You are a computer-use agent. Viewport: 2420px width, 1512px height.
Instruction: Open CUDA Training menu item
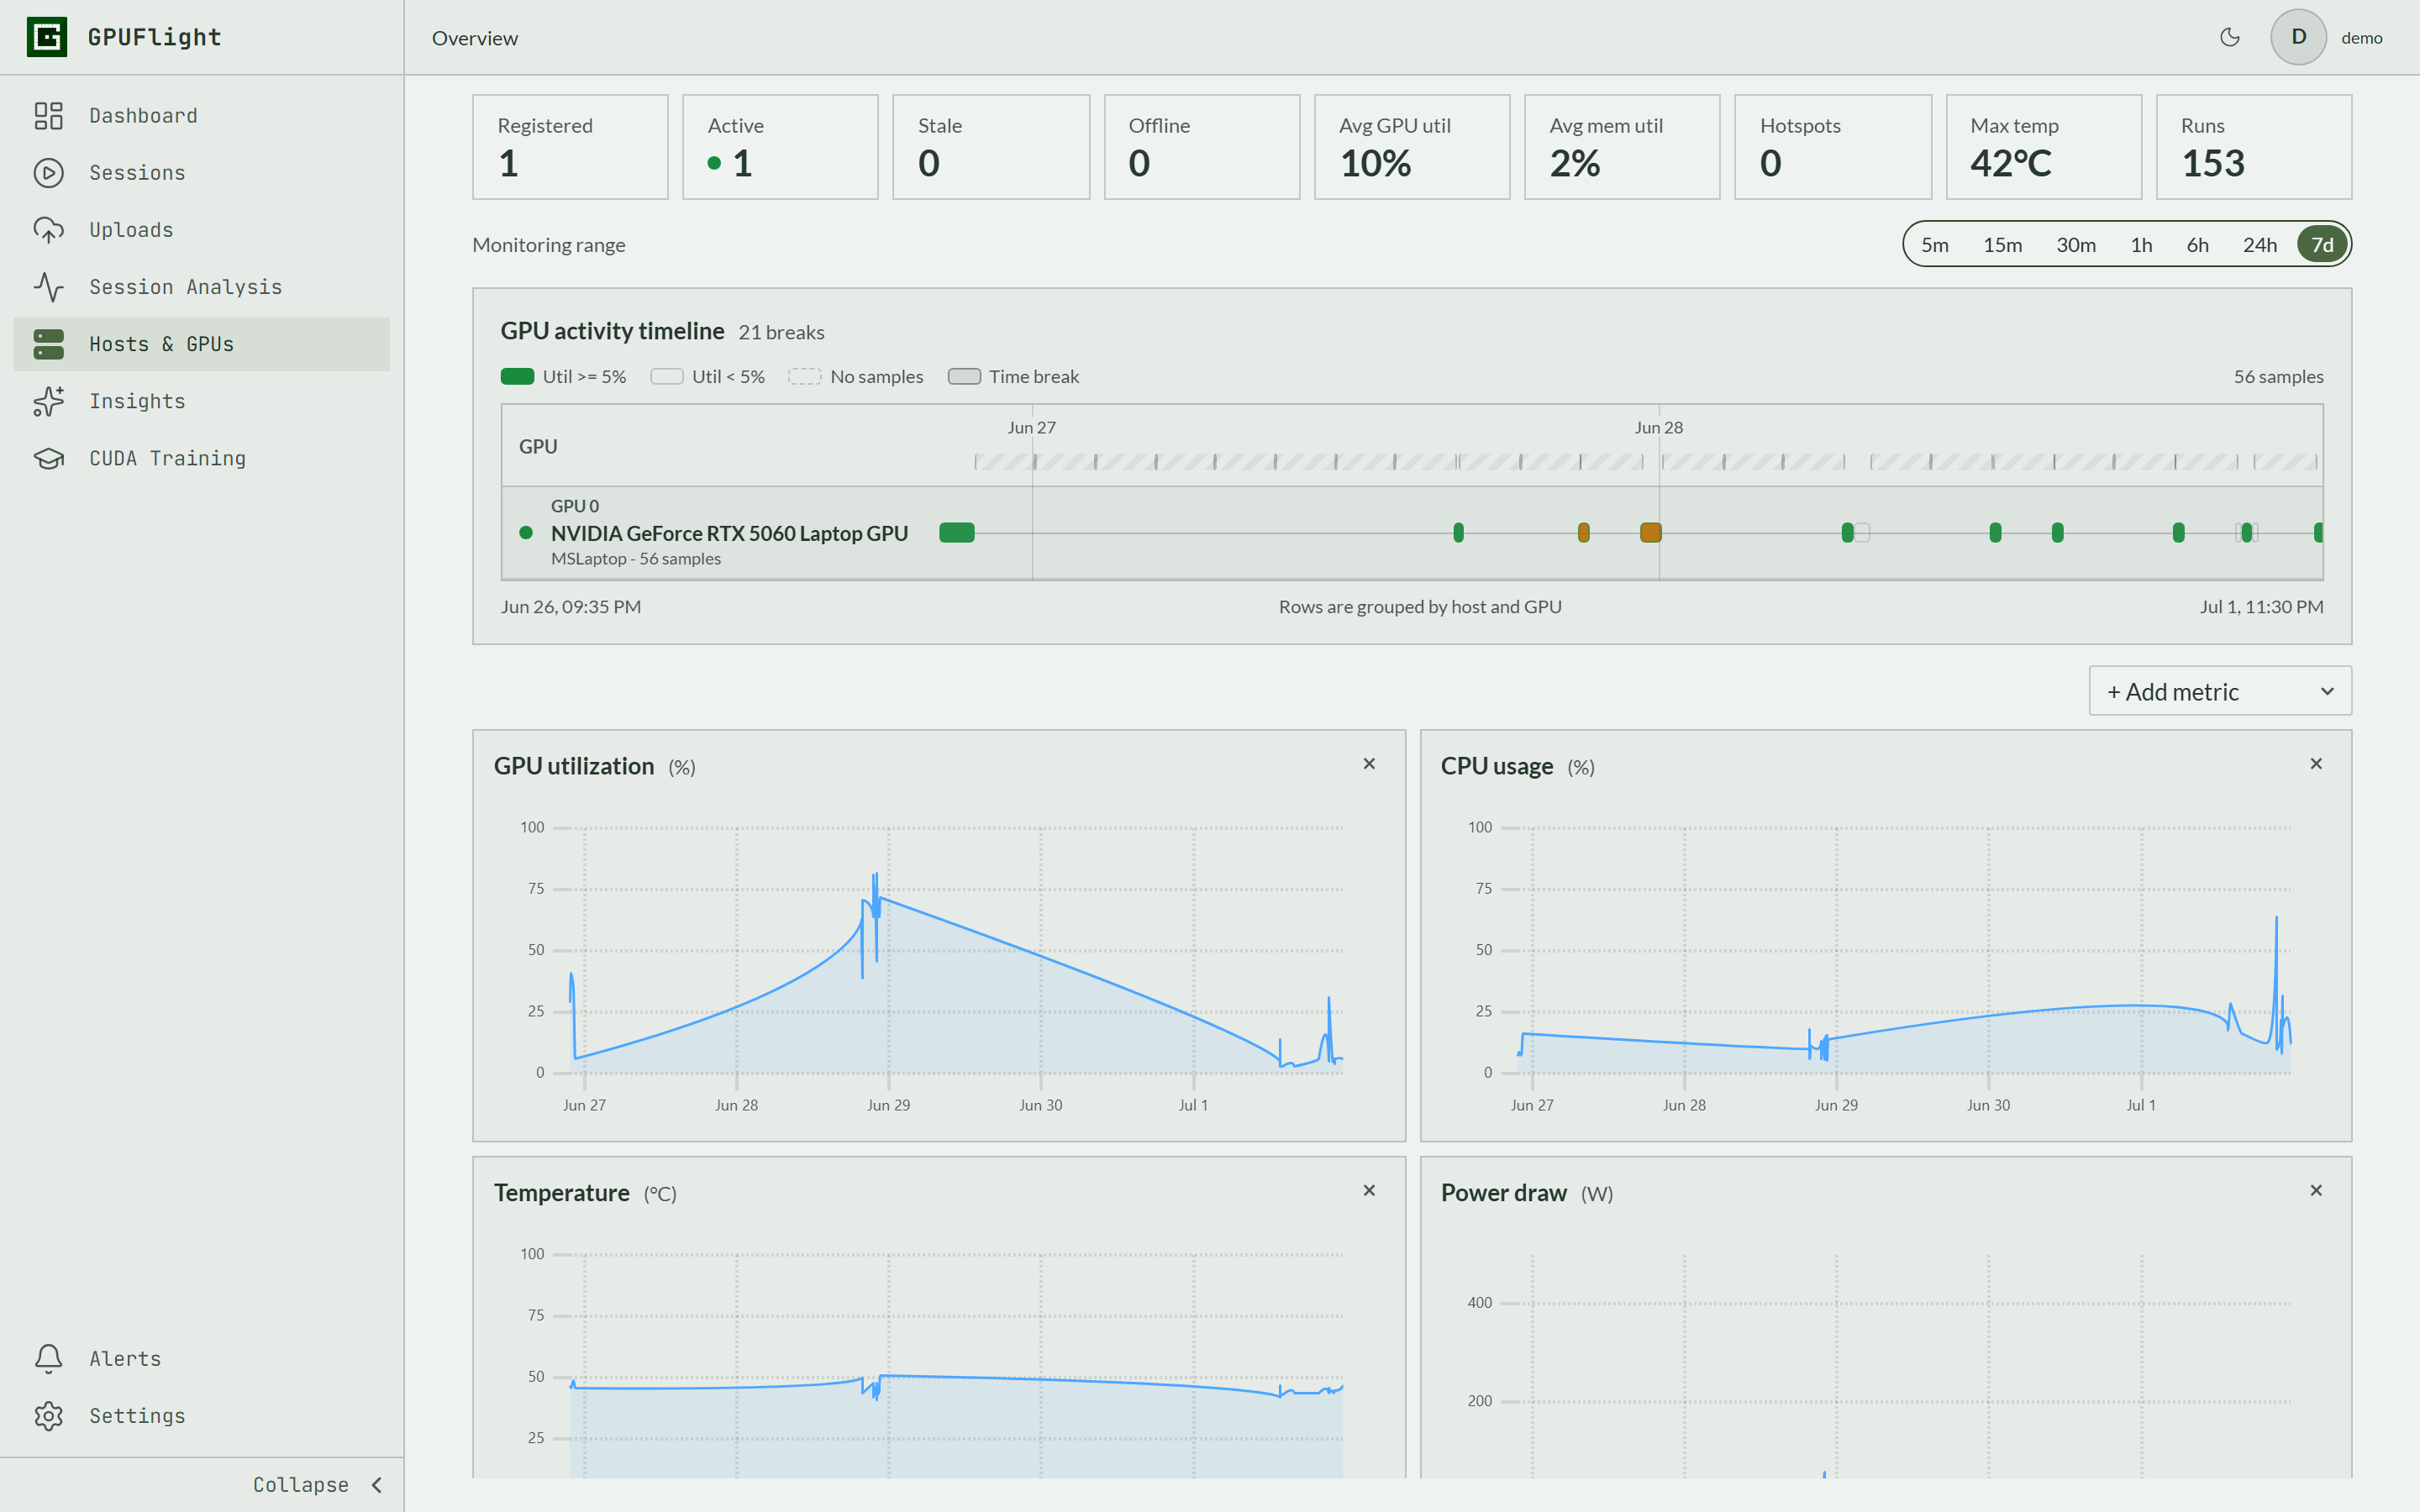click(201, 458)
